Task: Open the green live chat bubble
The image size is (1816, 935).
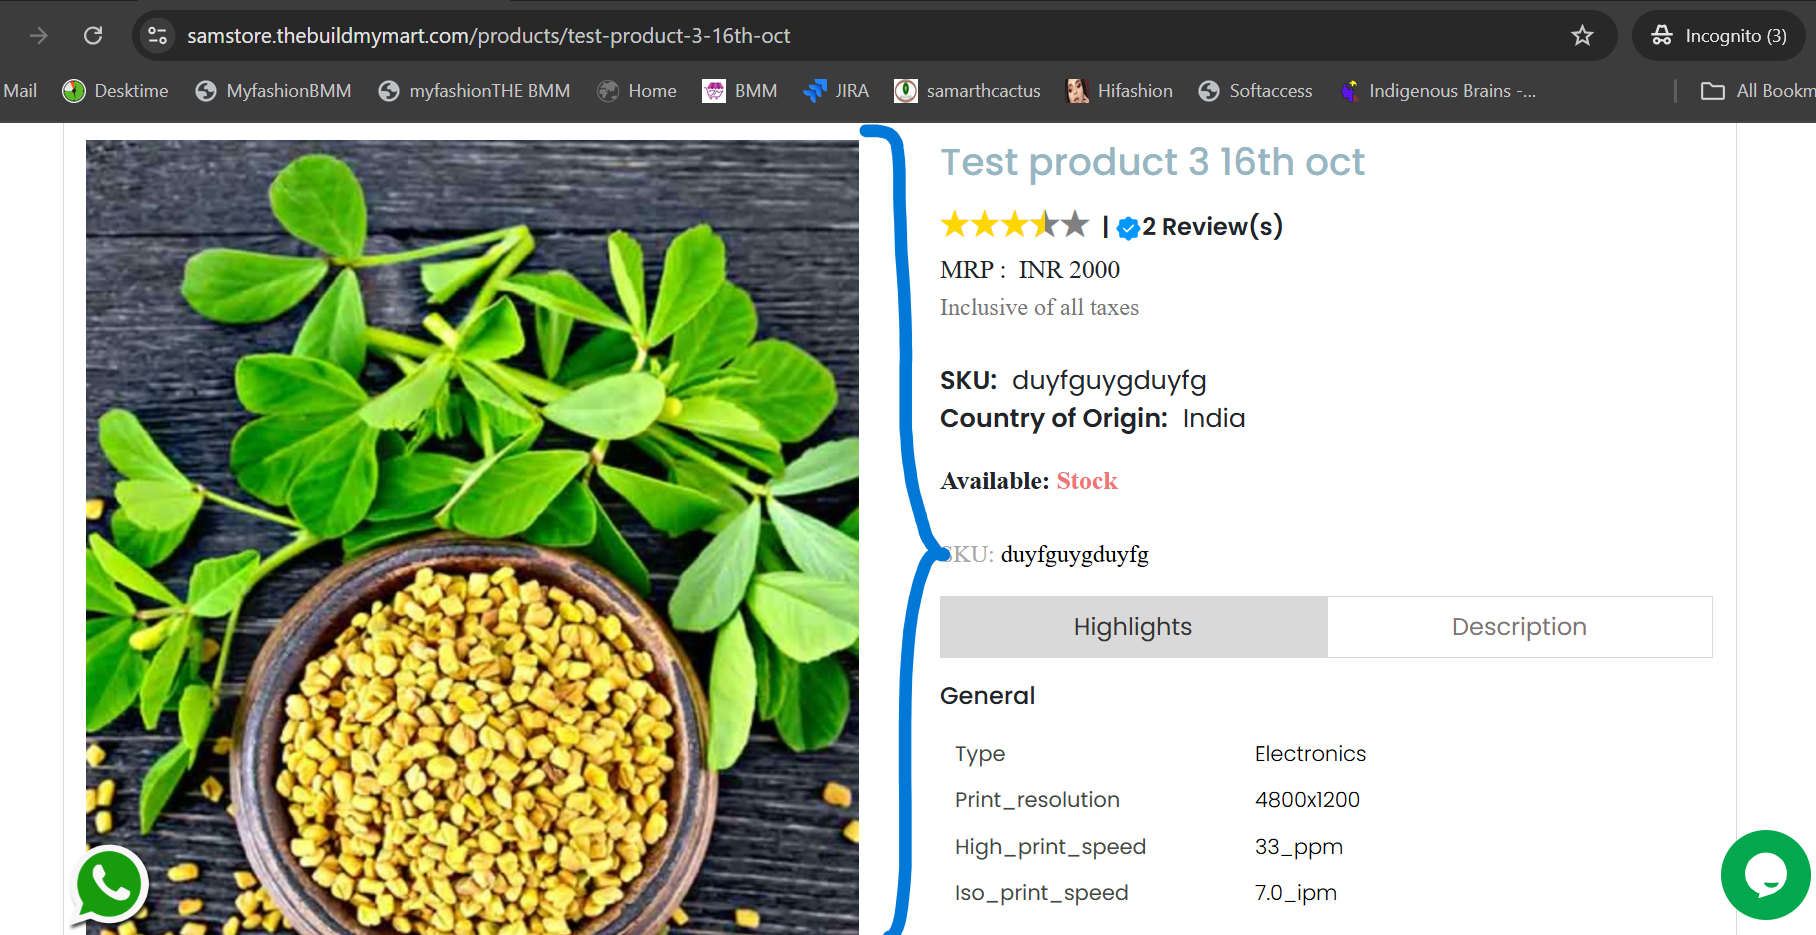Action: 1765,875
